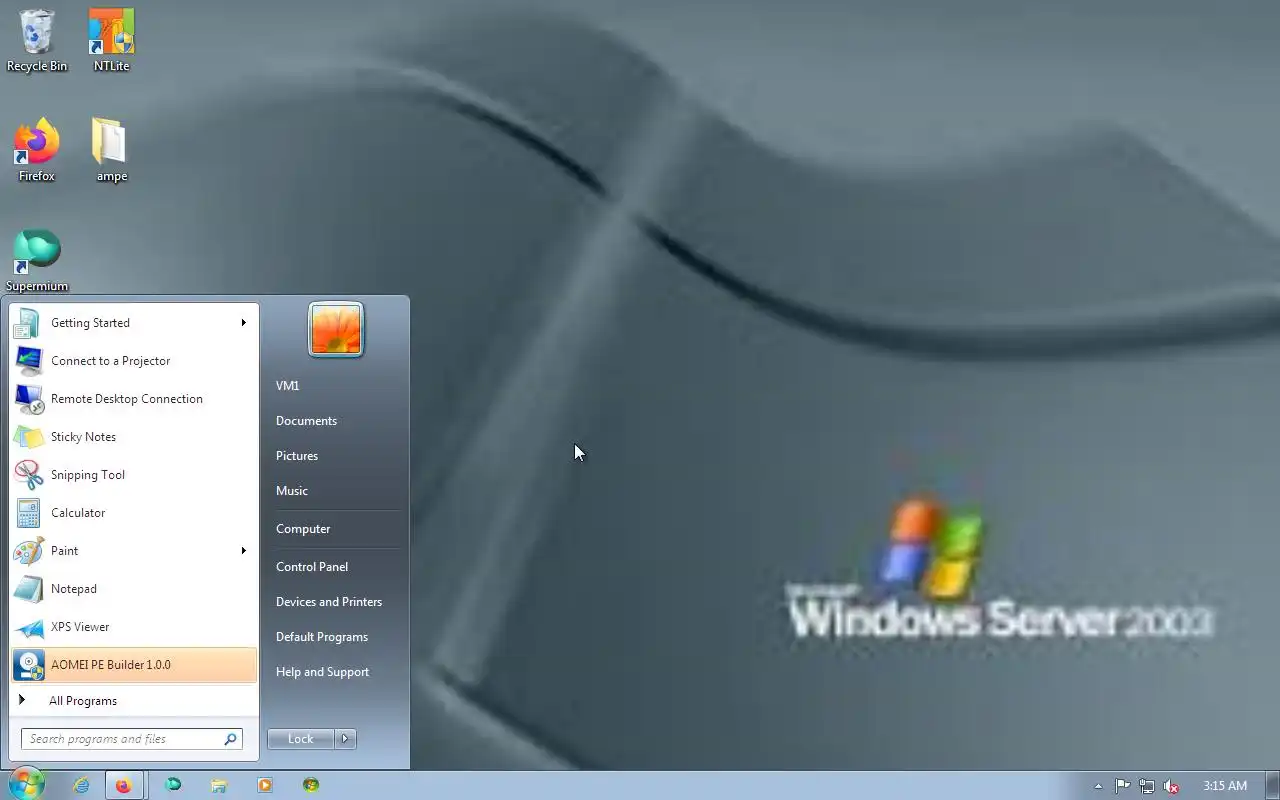Click the Show desktop strip
The height and width of the screenshot is (800, 1280).
click(1272, 786)
